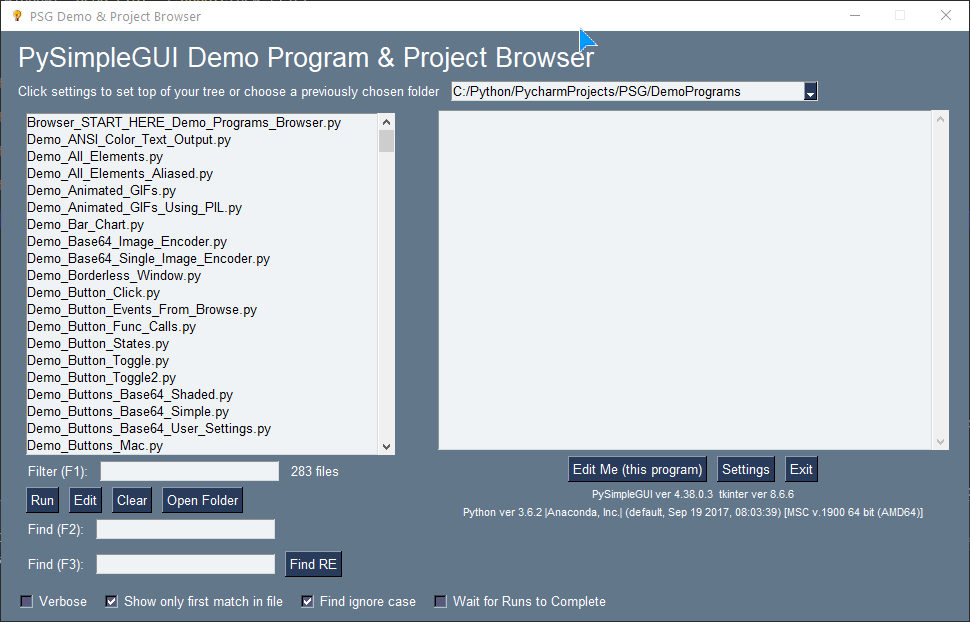Click 'Edit Me (this program)' button
The height and width of the screenshot is (622, 970).
637,468
